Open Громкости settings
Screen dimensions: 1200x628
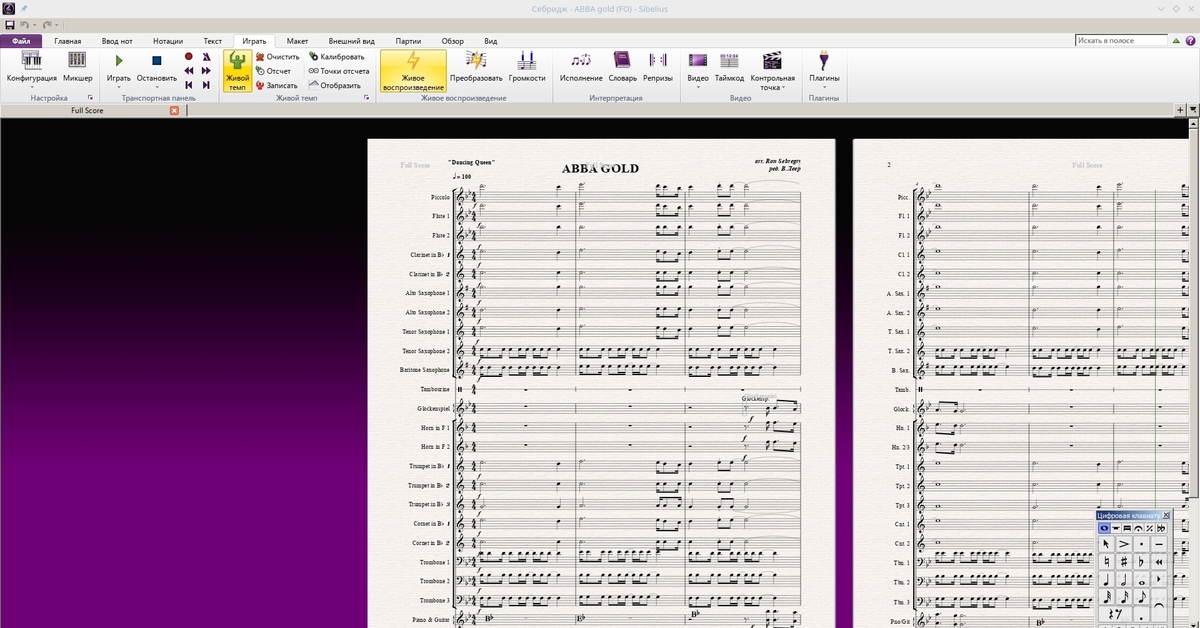pyautogui.click(x=527, y=66)
